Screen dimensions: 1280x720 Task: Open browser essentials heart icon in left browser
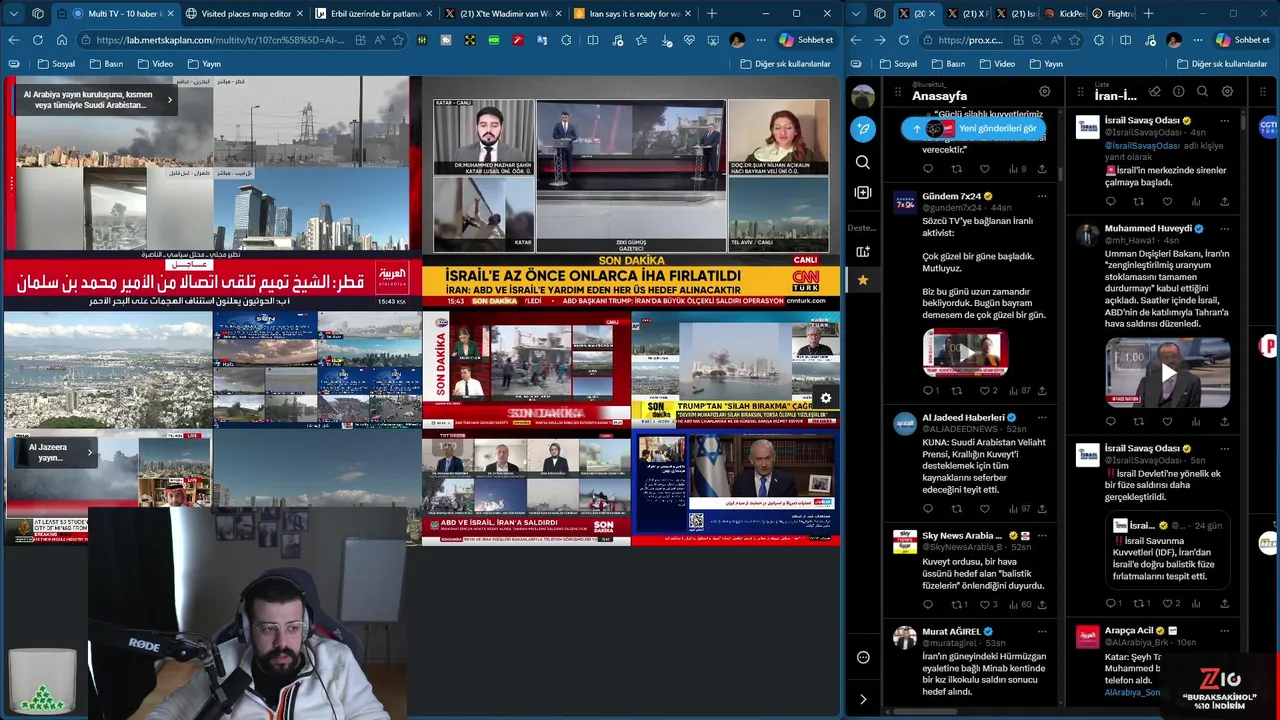click(x=689, y=40)
